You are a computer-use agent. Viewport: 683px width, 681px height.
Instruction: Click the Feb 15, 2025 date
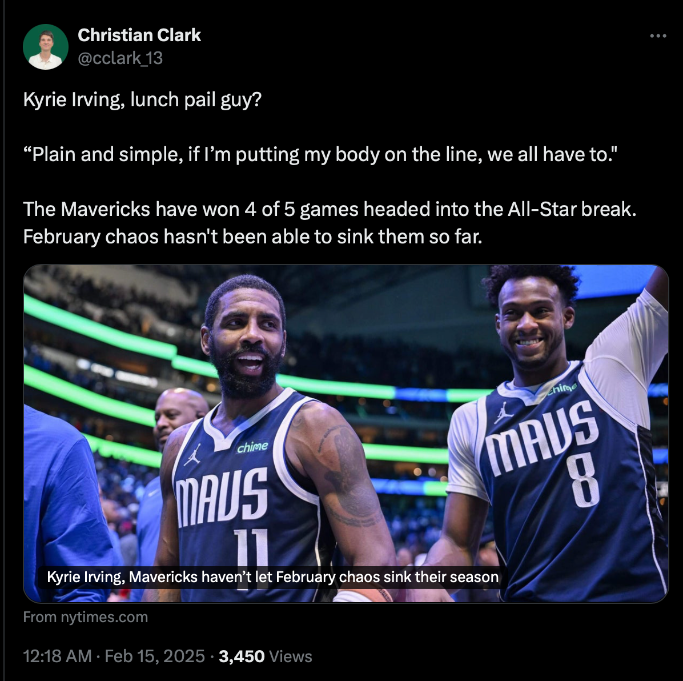[155, 656]
